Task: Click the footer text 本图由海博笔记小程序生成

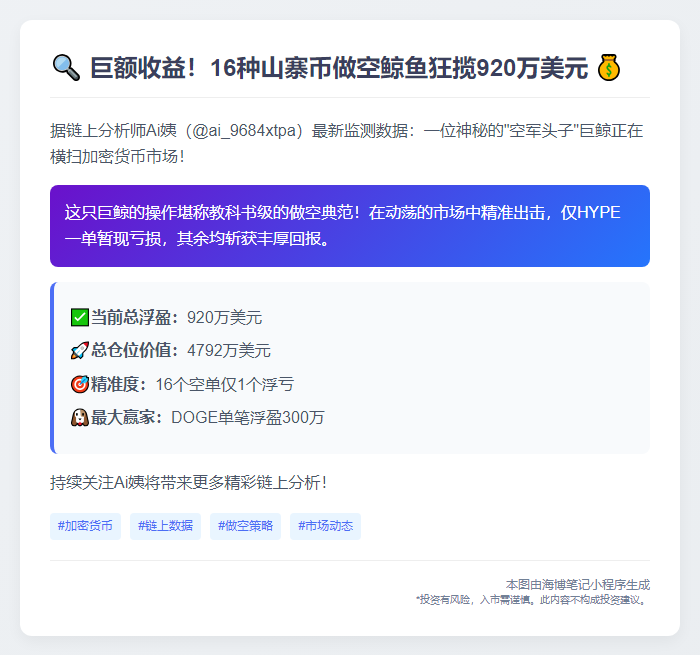Action: (x=578, y=584)
